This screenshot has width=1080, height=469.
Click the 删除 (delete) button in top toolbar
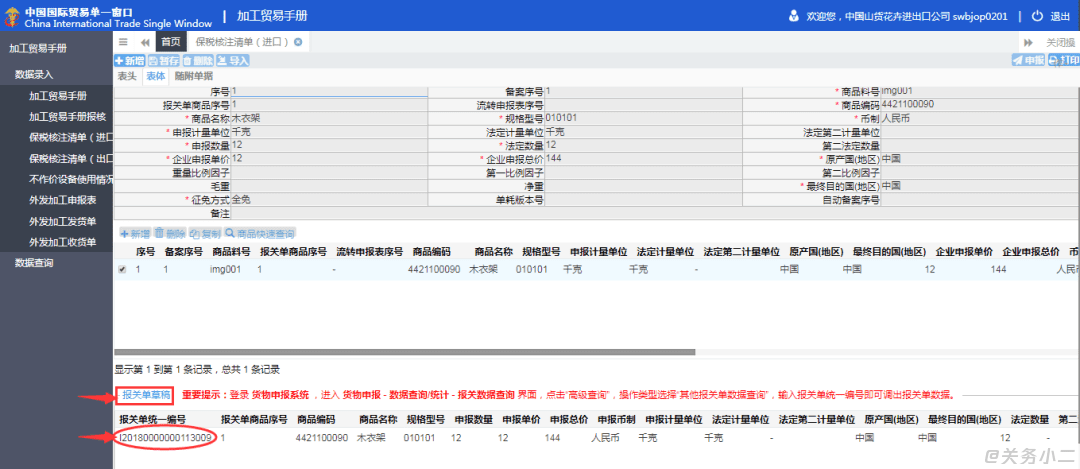pyautogui.click(x=197, y=60)
